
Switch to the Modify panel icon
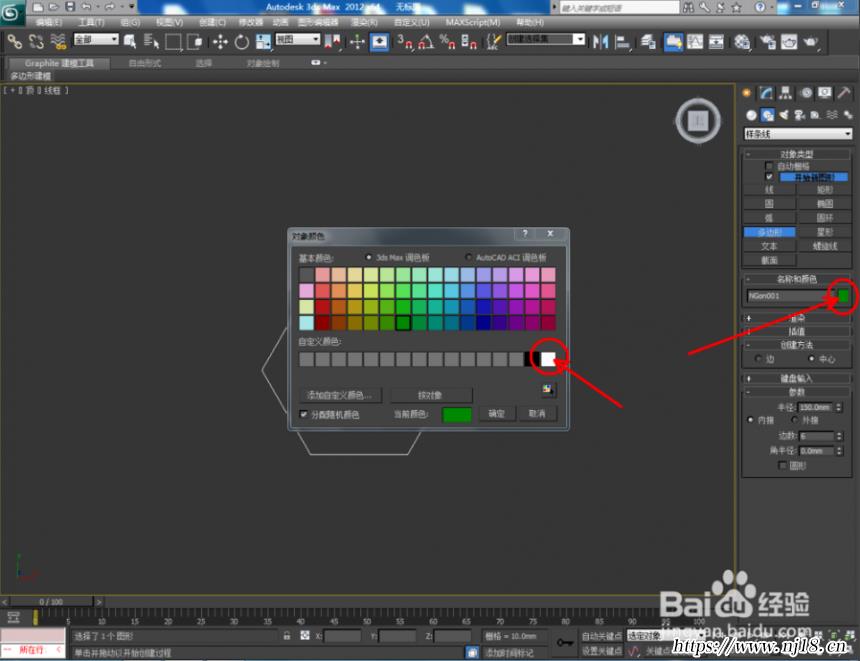tap(766, 93)
